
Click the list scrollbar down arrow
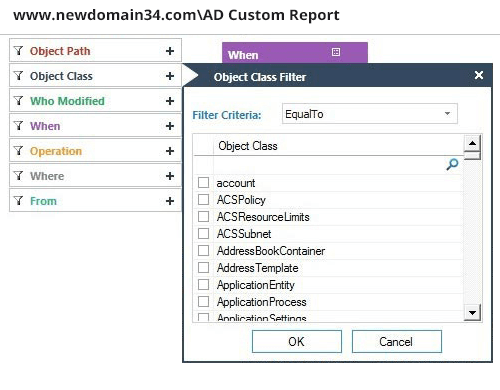[472, 313]
